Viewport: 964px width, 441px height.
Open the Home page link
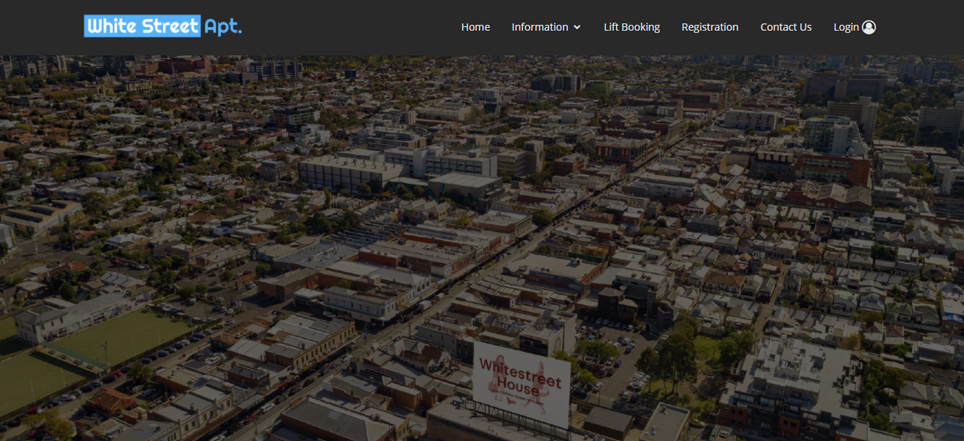475,27
